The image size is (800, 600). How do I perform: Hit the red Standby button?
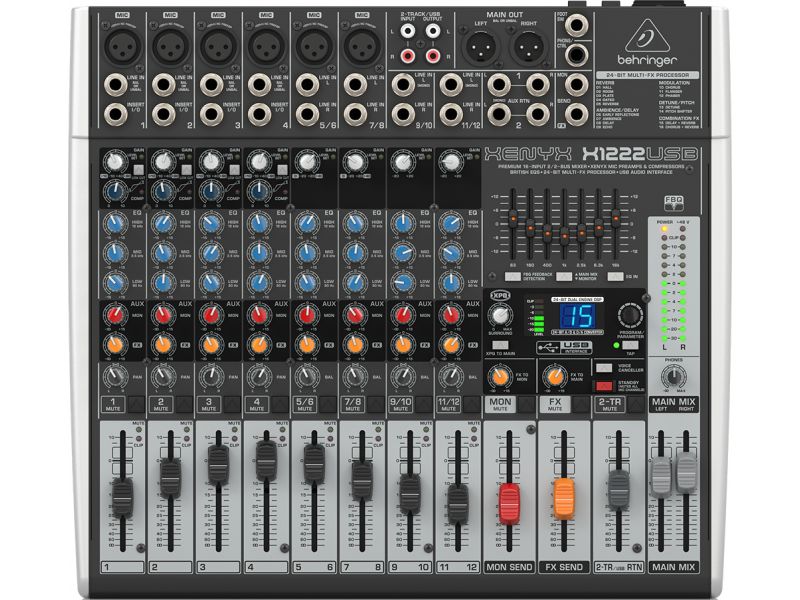pyautogui.click(x=604, y=386)
